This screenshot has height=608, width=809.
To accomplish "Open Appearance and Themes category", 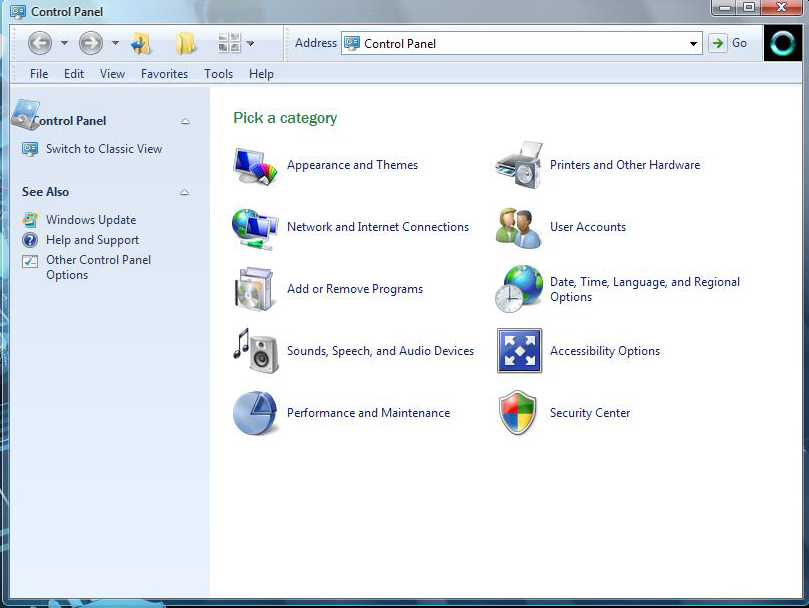I will [351, 165].
